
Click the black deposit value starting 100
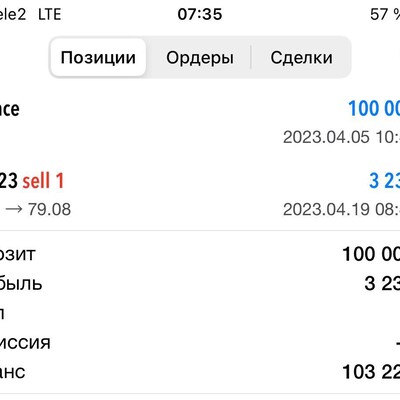[x=371, y=254]
